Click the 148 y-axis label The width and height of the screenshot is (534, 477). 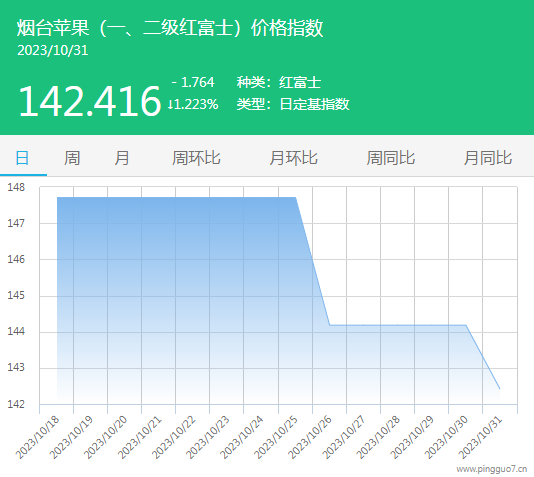pos(16,187)
